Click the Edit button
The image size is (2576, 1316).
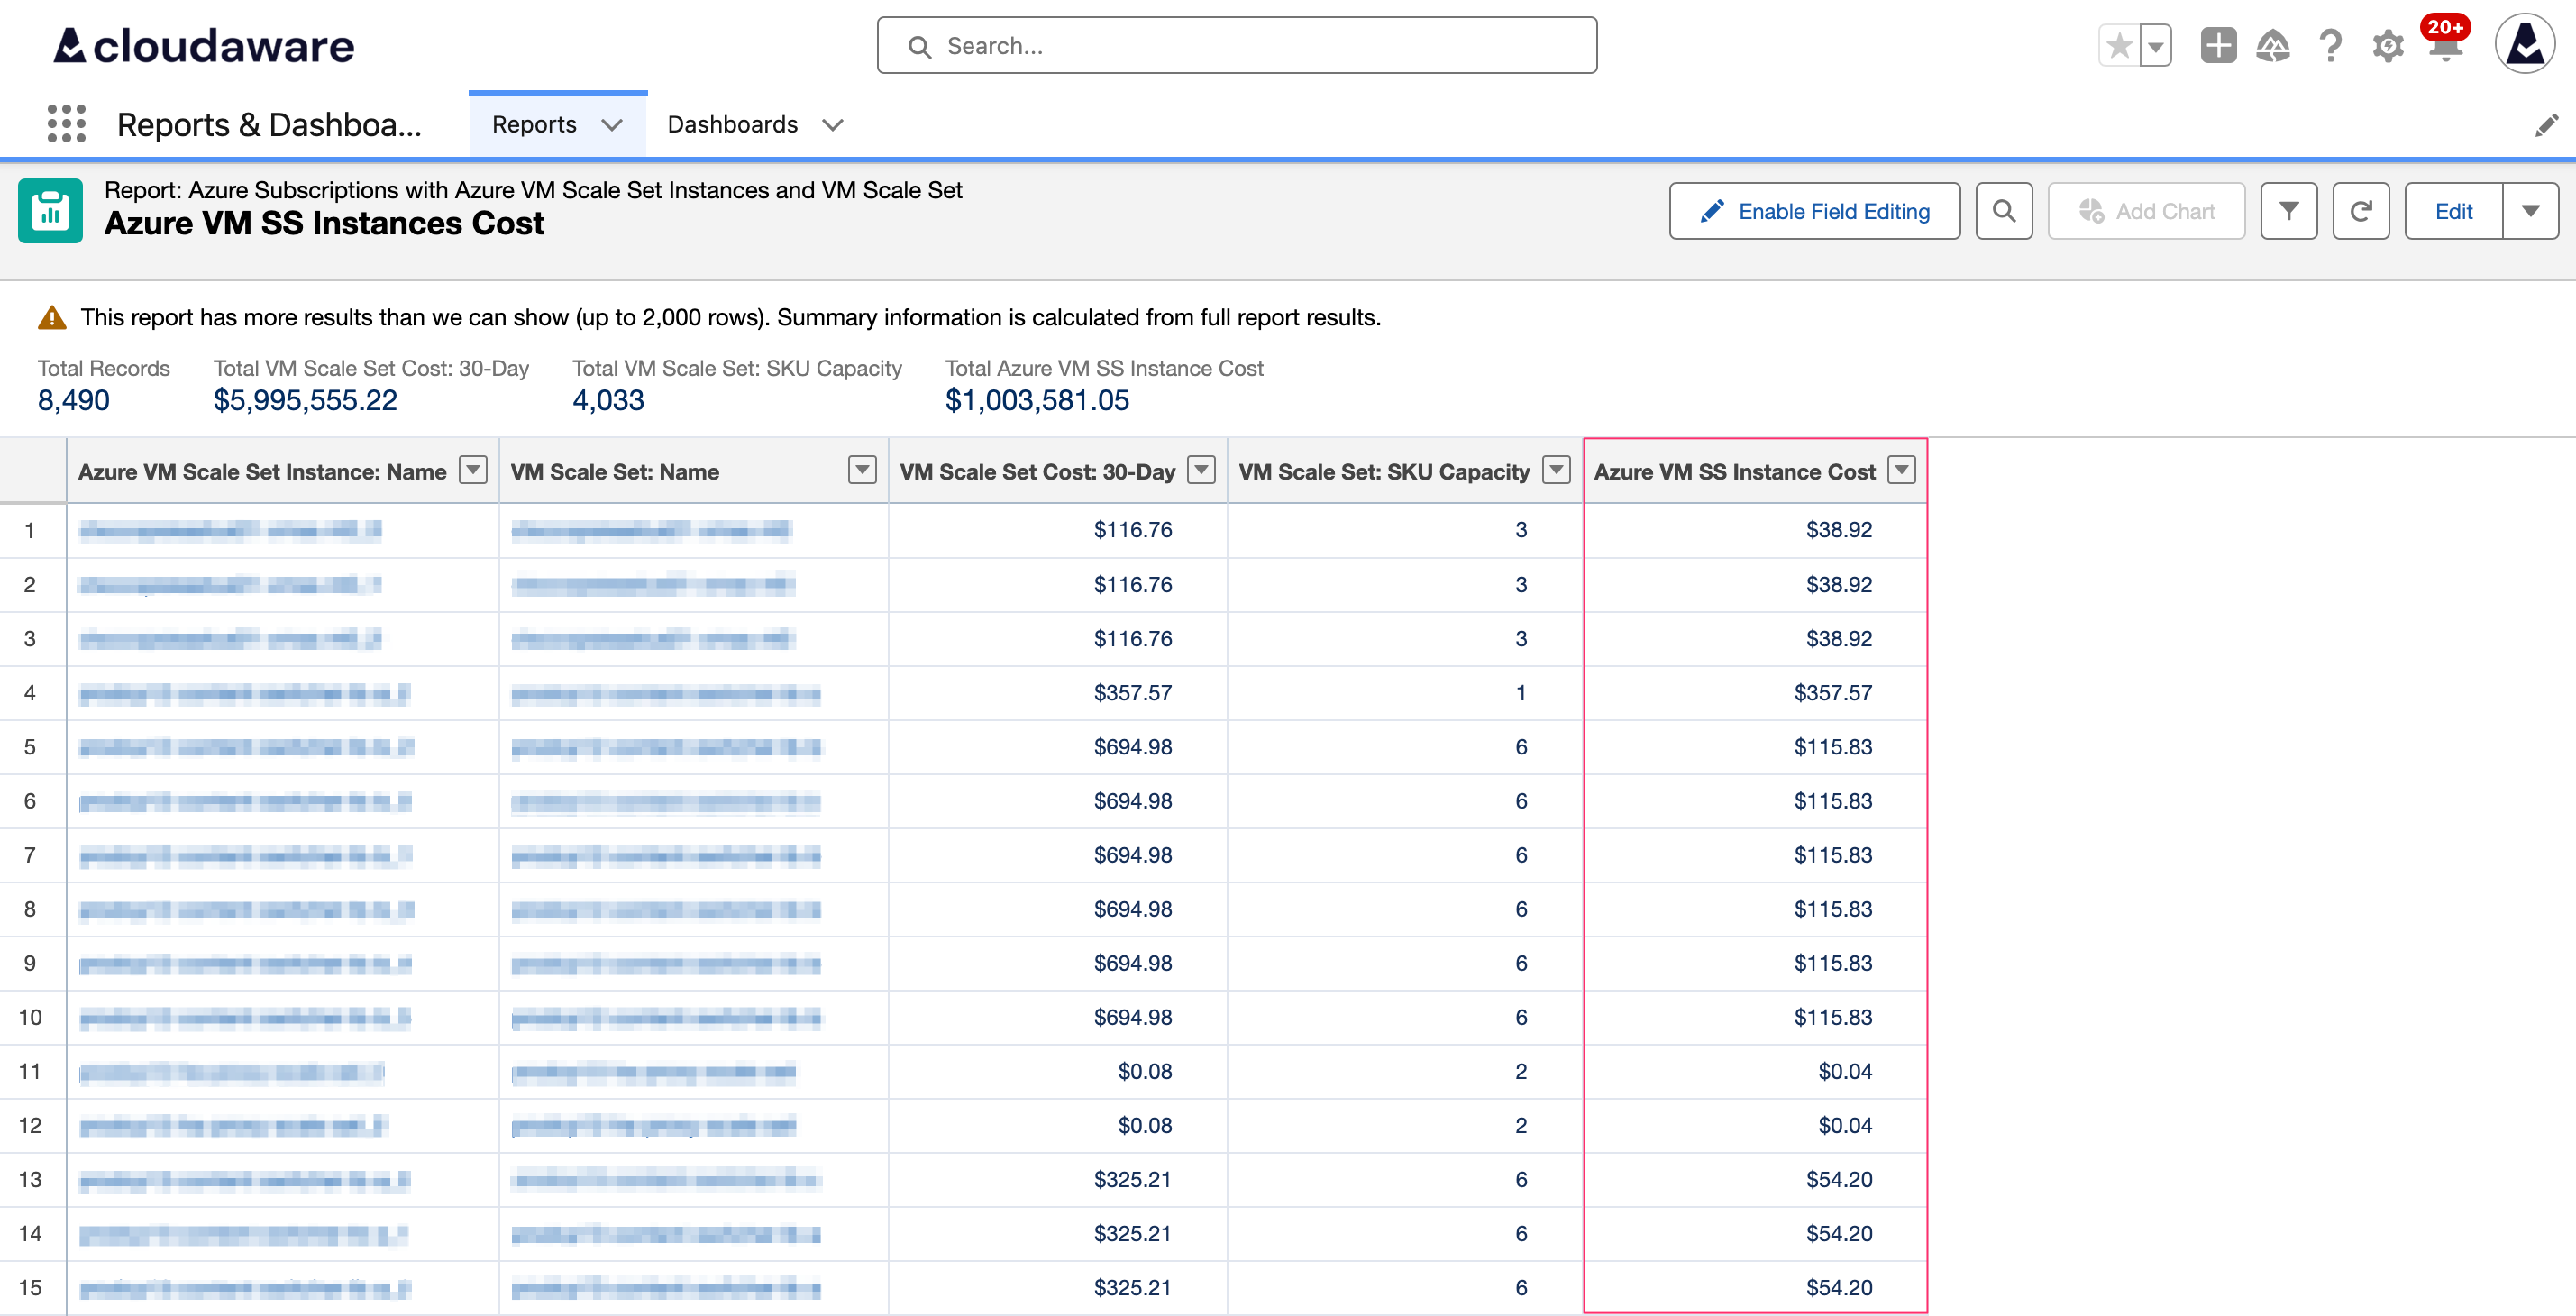pos(2455,210)
